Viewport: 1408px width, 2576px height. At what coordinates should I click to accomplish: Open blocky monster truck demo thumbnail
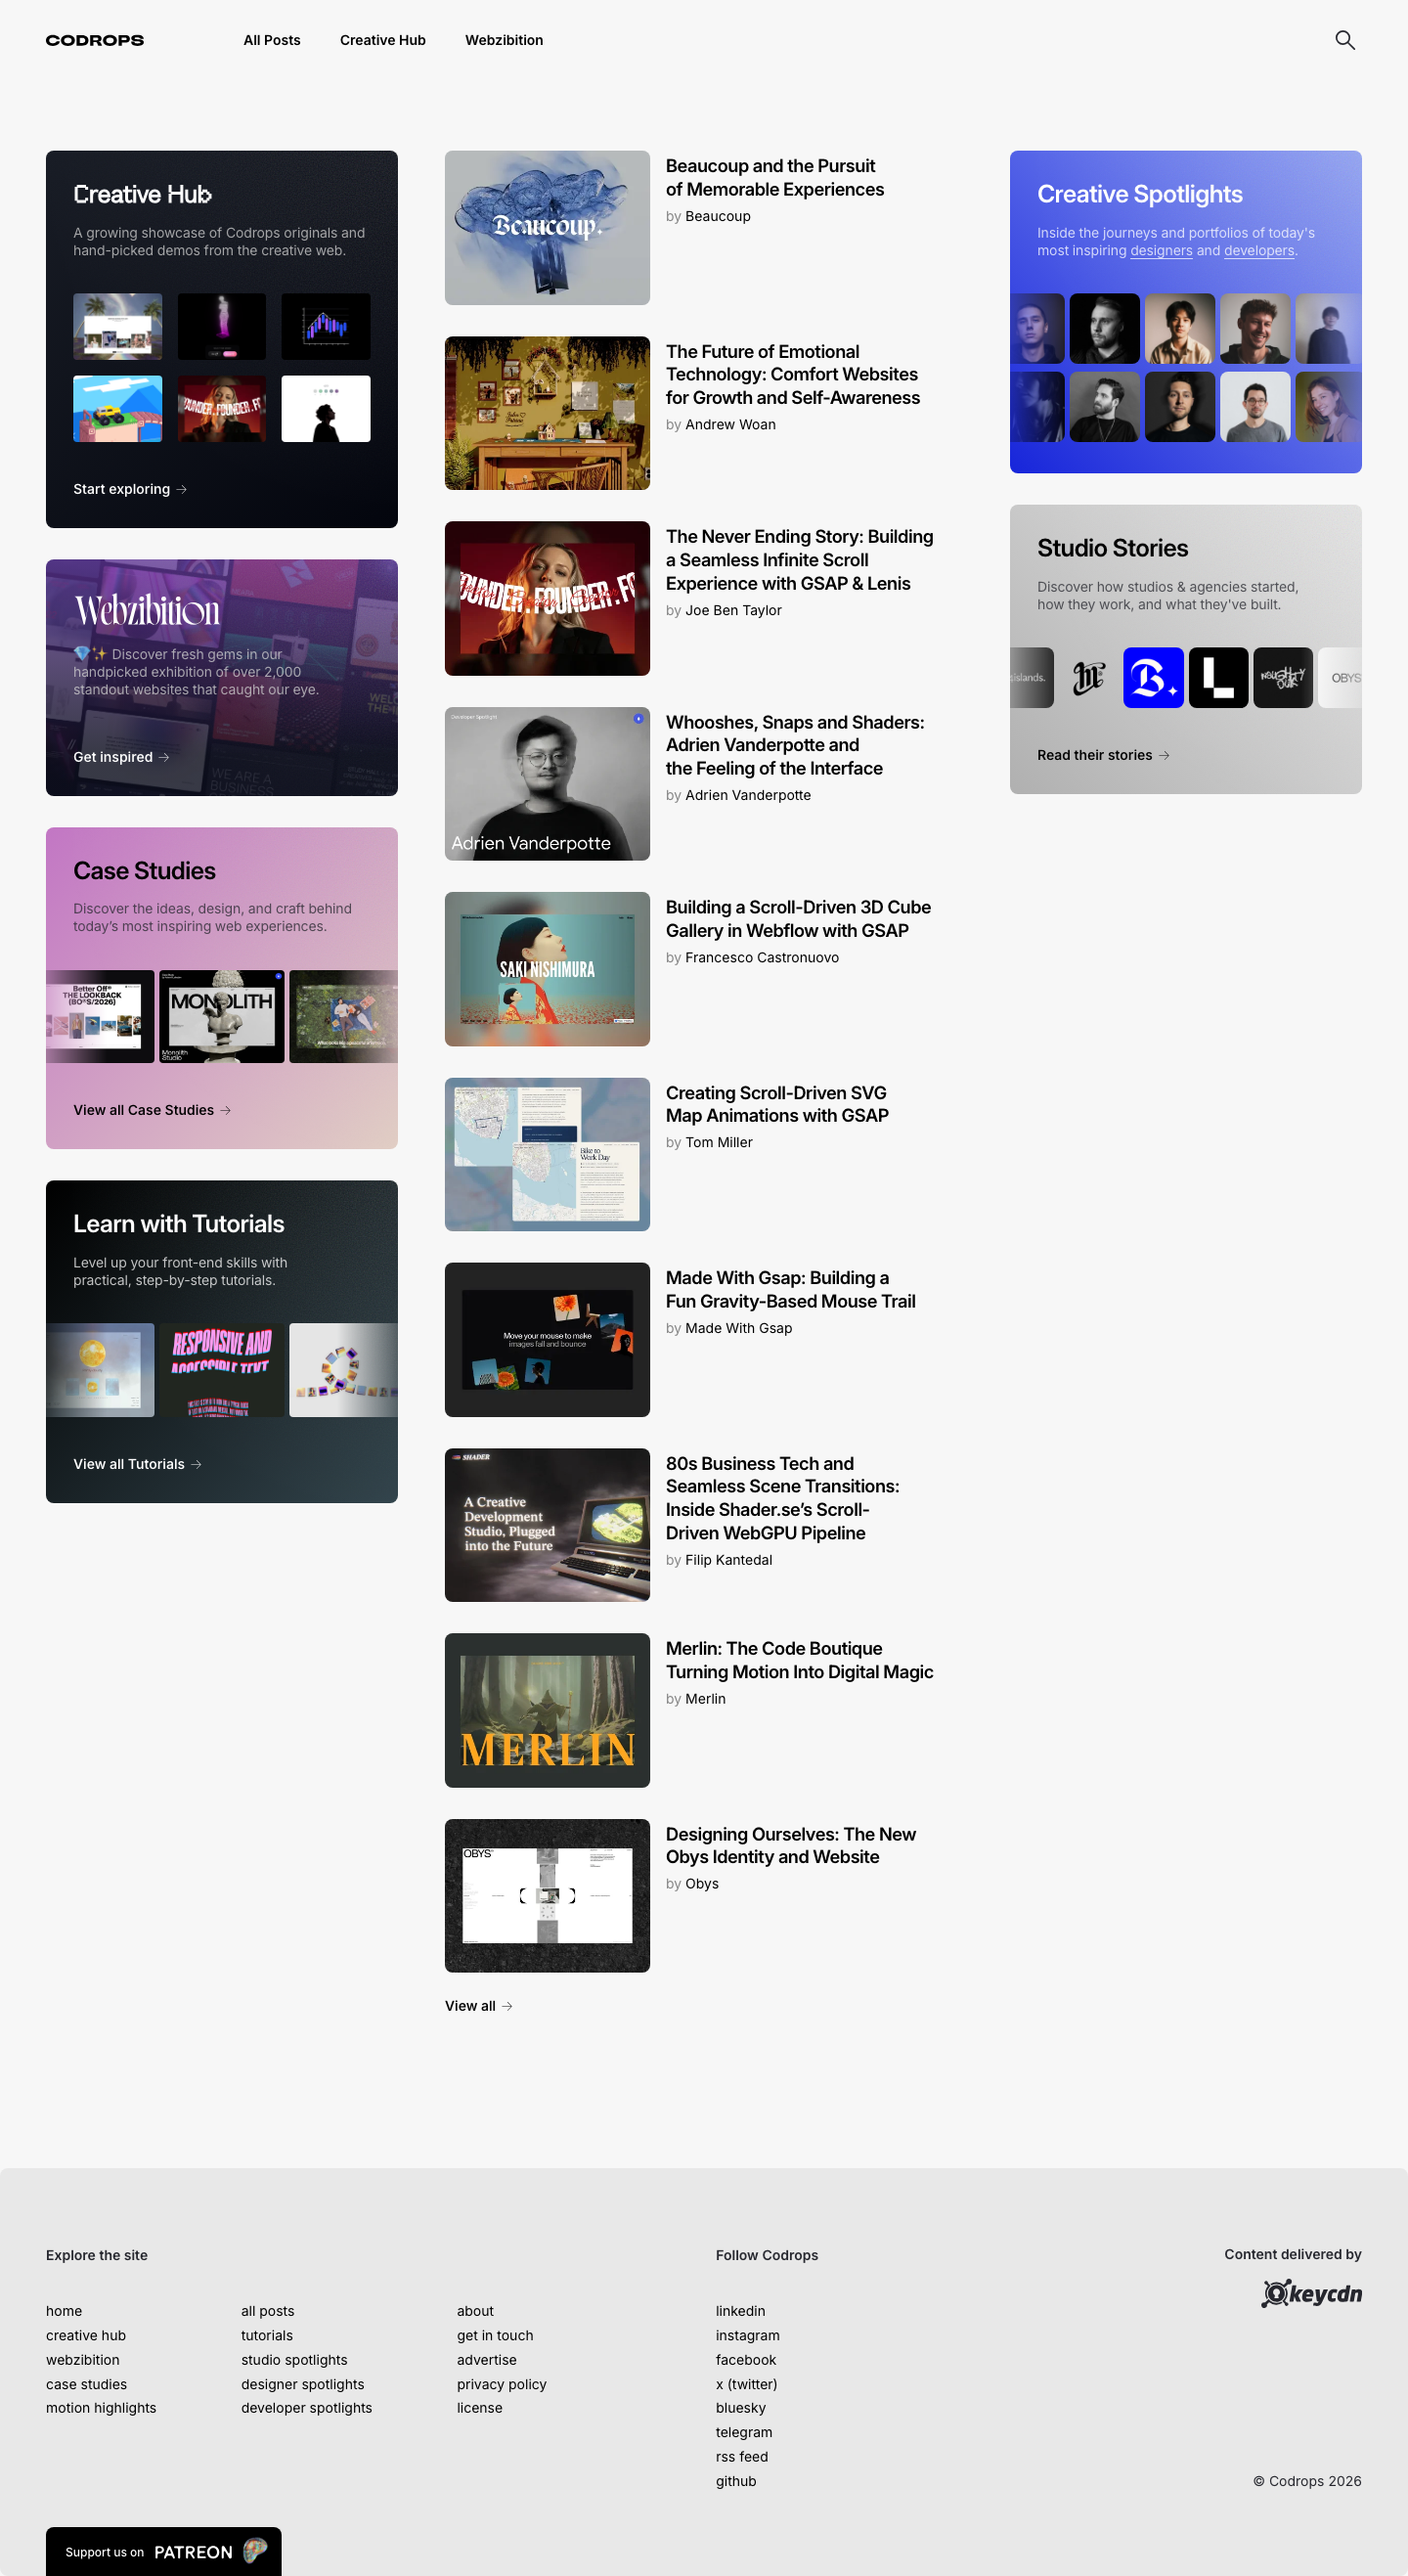click(117, 408)
